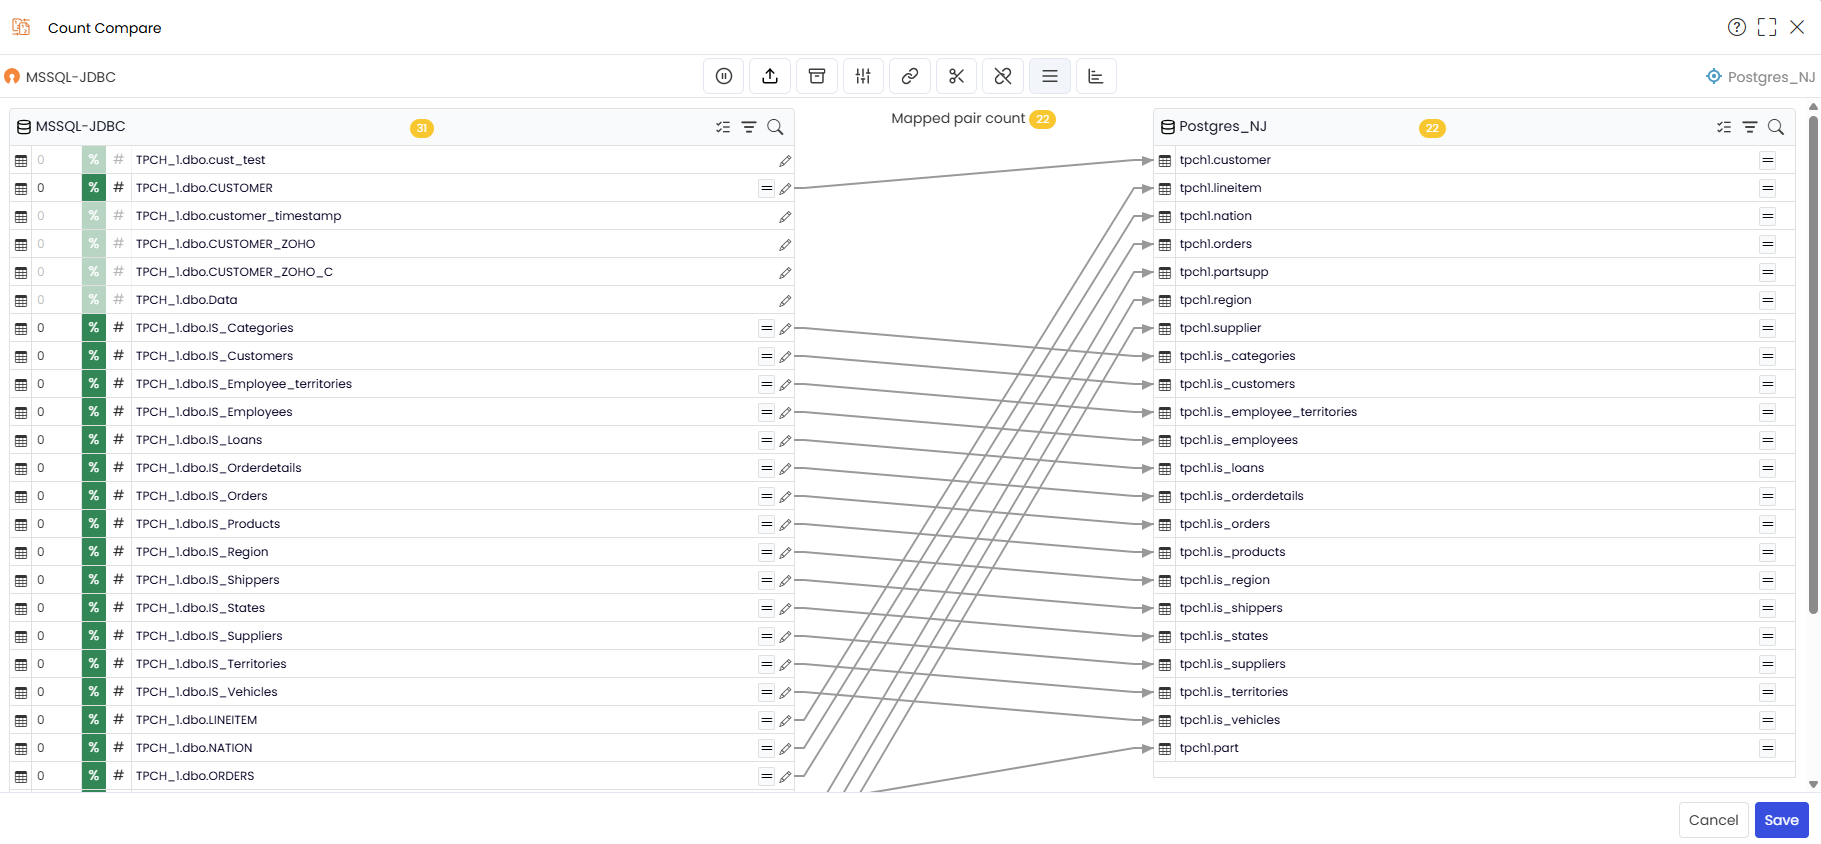Click equals handle on TPCH_1.dbo.IS_Region row

(766, 552)
